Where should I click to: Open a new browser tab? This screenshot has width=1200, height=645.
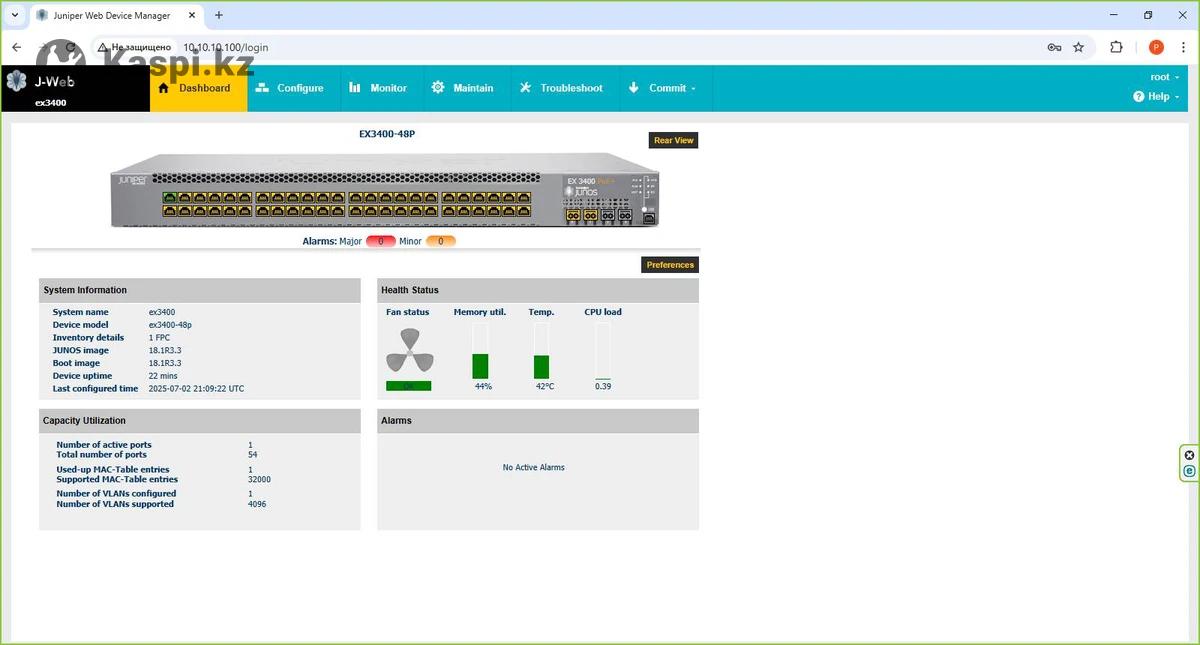coord(219,15)
